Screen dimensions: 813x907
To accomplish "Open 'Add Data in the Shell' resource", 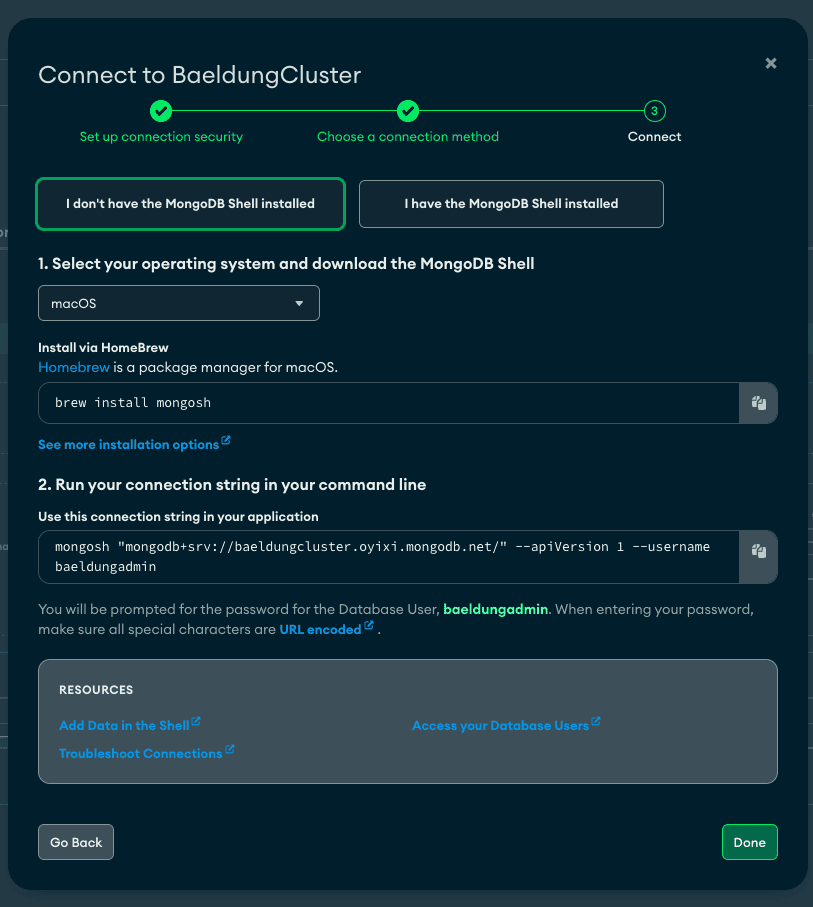I will (x=124, y=725).
